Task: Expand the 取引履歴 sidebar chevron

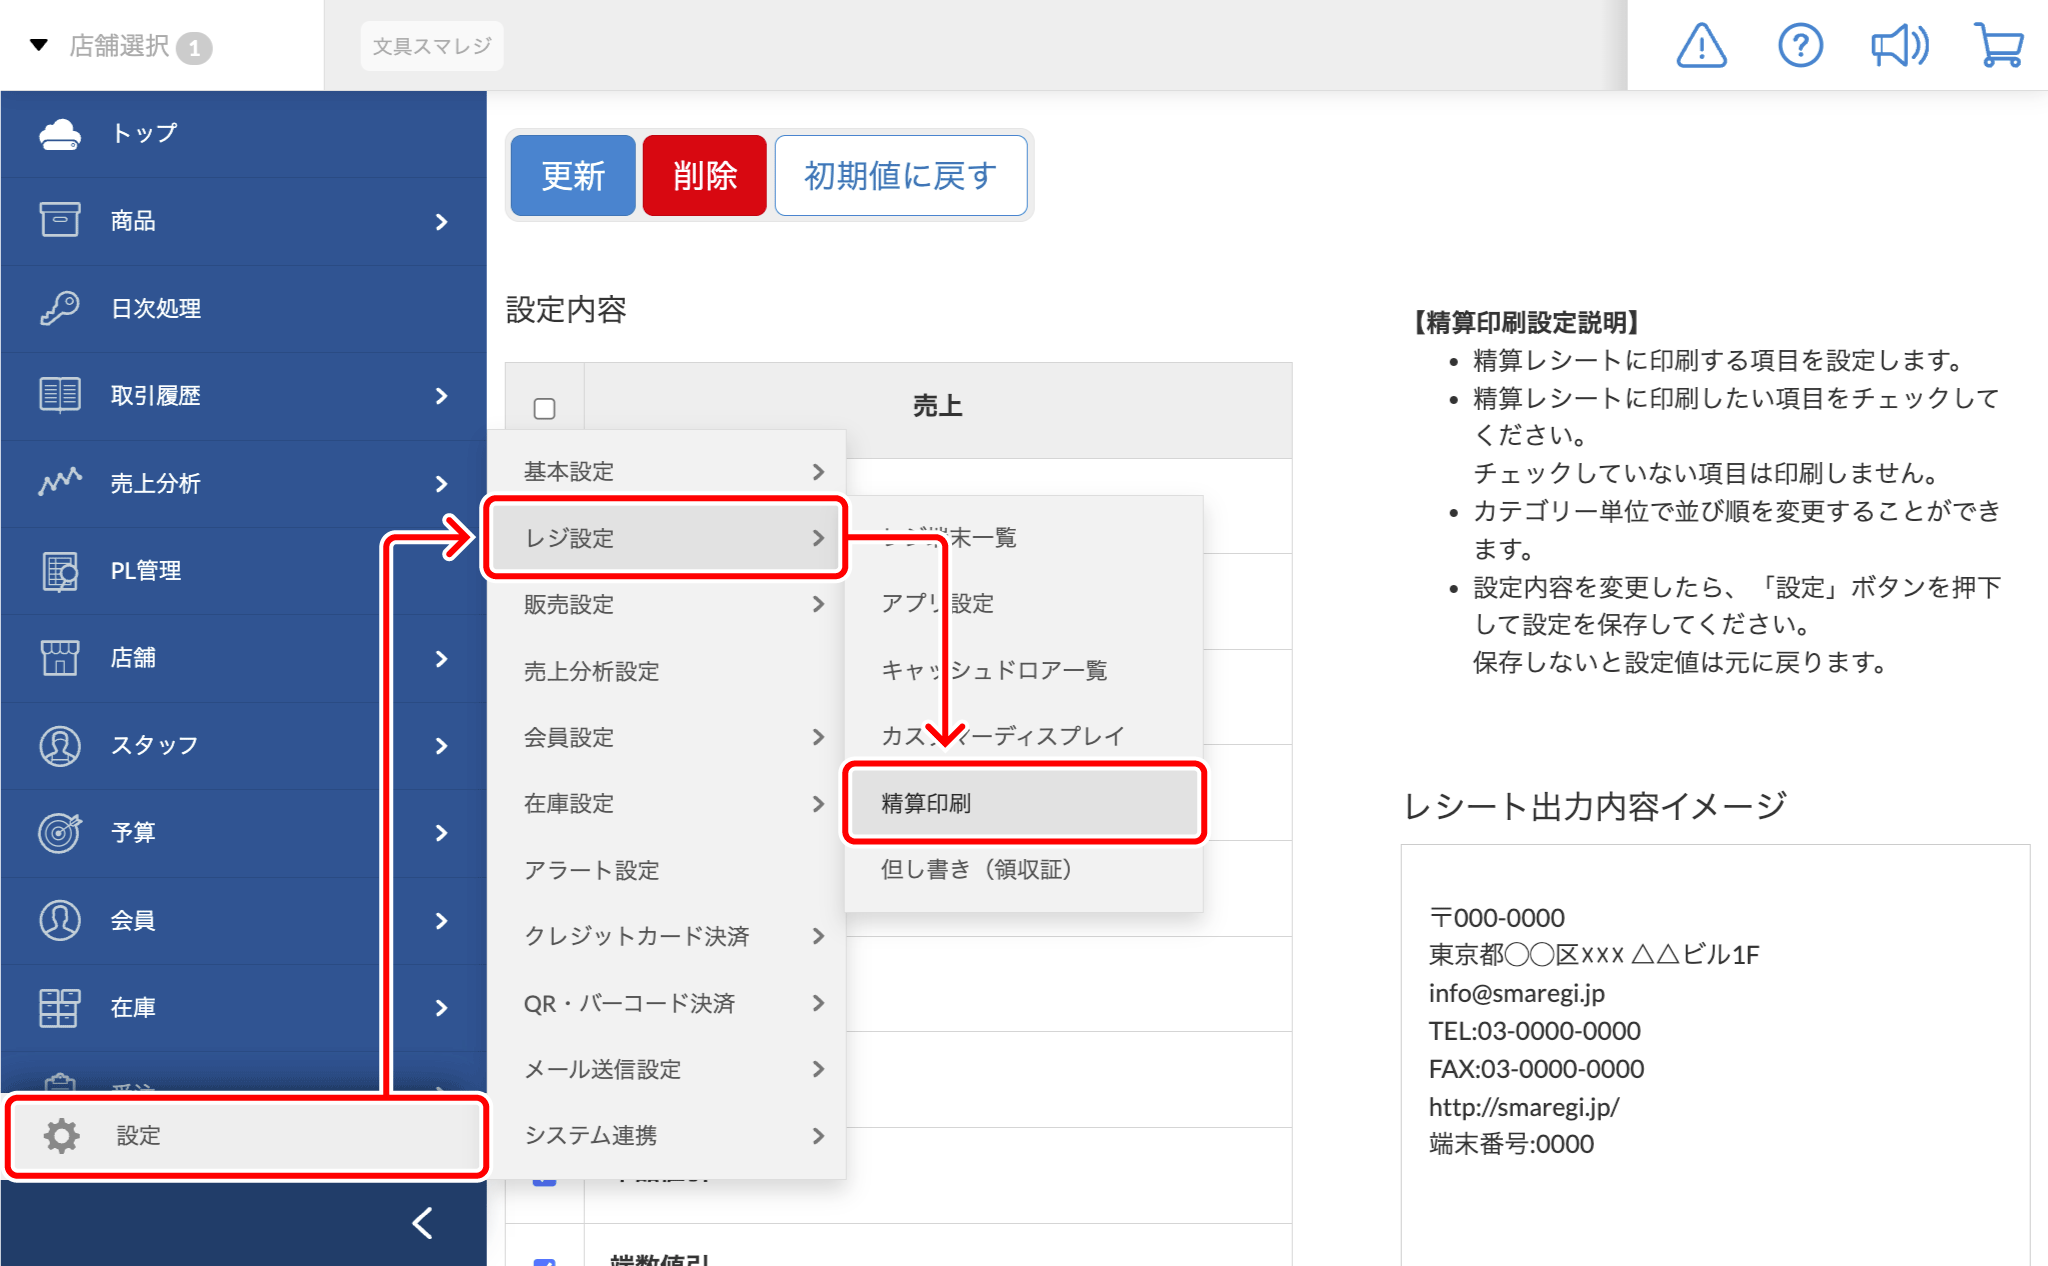Action: [x=442, y=396]
